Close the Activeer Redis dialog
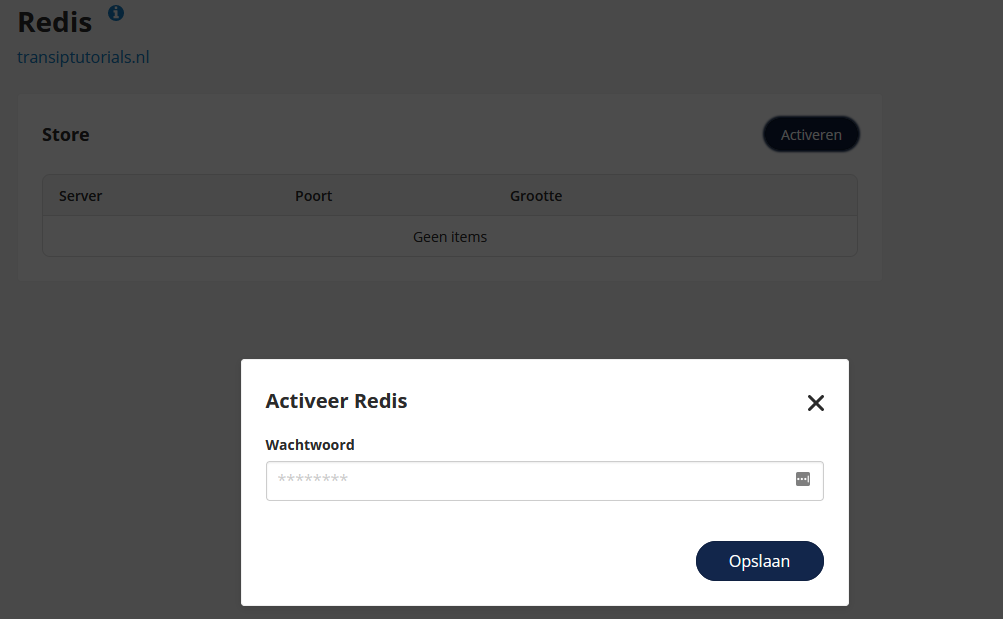 pyautogui.click(x=816, y=403)
